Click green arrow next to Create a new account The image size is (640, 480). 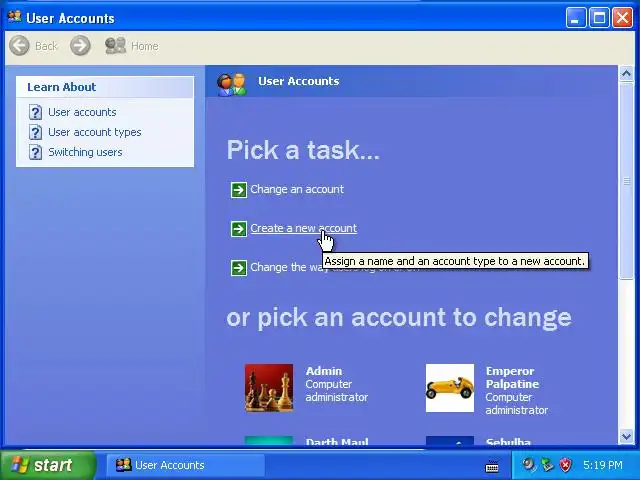tap(239, 229)
